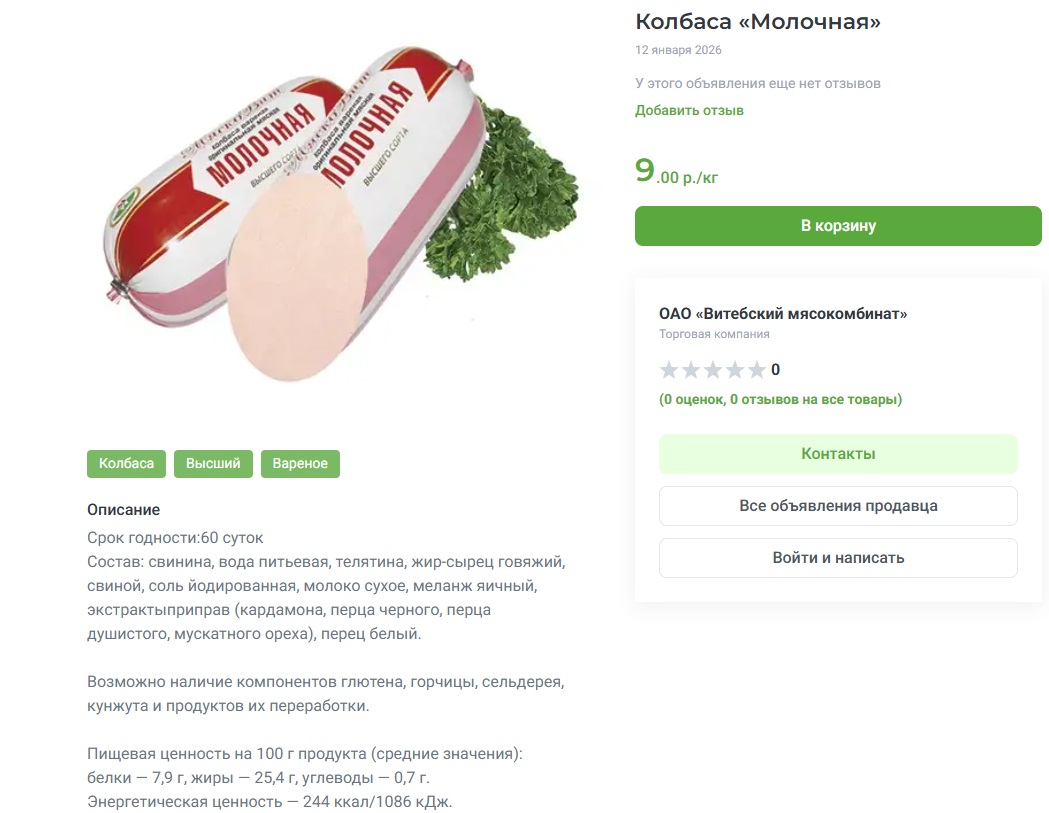The height and width of the screenshot is (813, 1049).
Task: Click the product title «Колбаса Молочная»
Action: [x=757, y=20]
